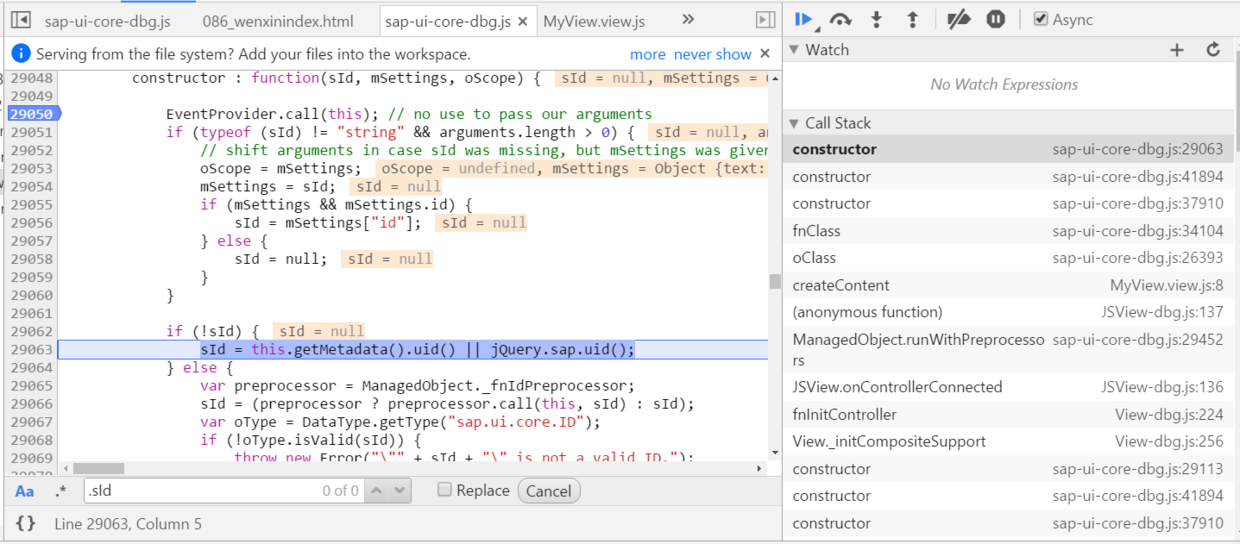Open the 'more' link in info bar
This screenshot has height=544, width=1240.
pyautogui.click(x=647, y=54)
